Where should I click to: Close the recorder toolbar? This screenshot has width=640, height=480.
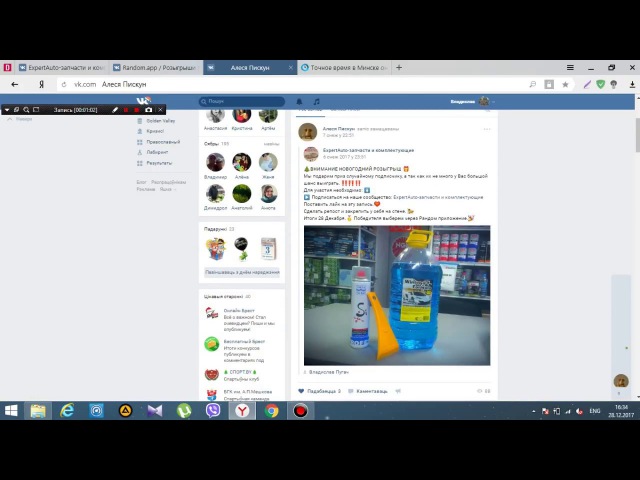160,110
